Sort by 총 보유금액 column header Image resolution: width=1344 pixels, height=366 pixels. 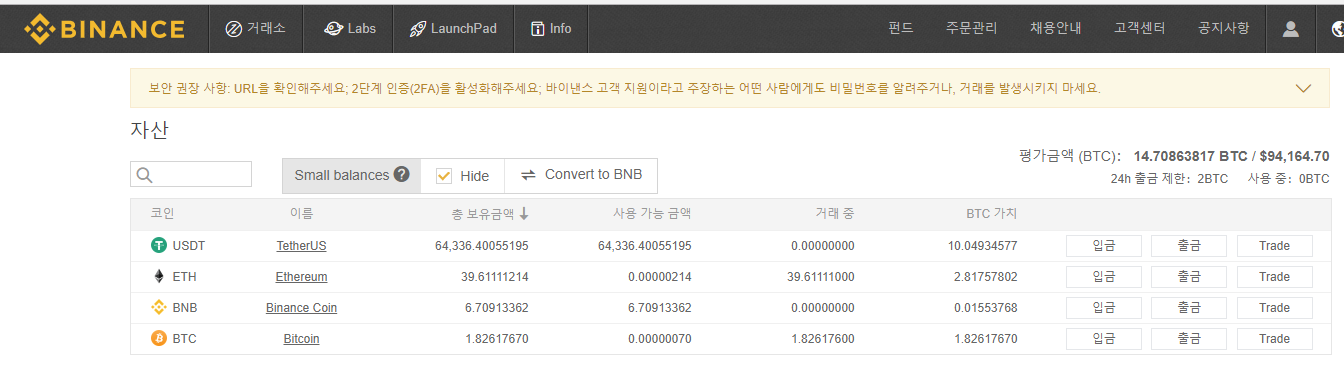[489, 213]
